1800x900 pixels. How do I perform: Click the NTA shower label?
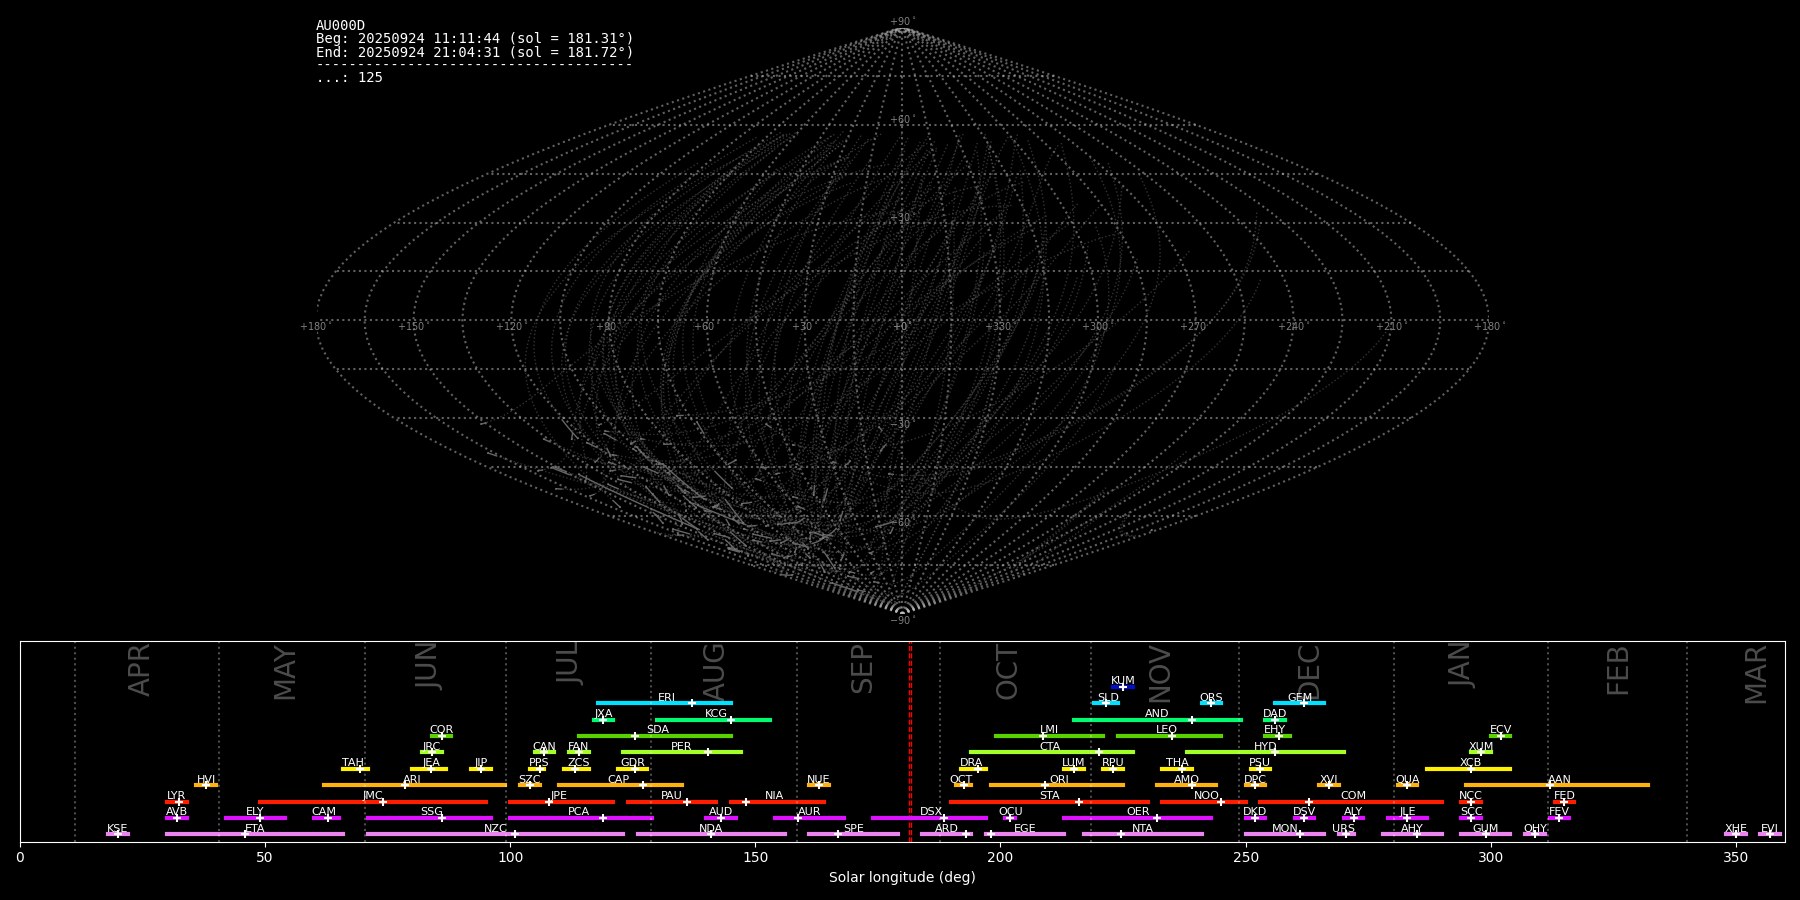coord(1142,829)
